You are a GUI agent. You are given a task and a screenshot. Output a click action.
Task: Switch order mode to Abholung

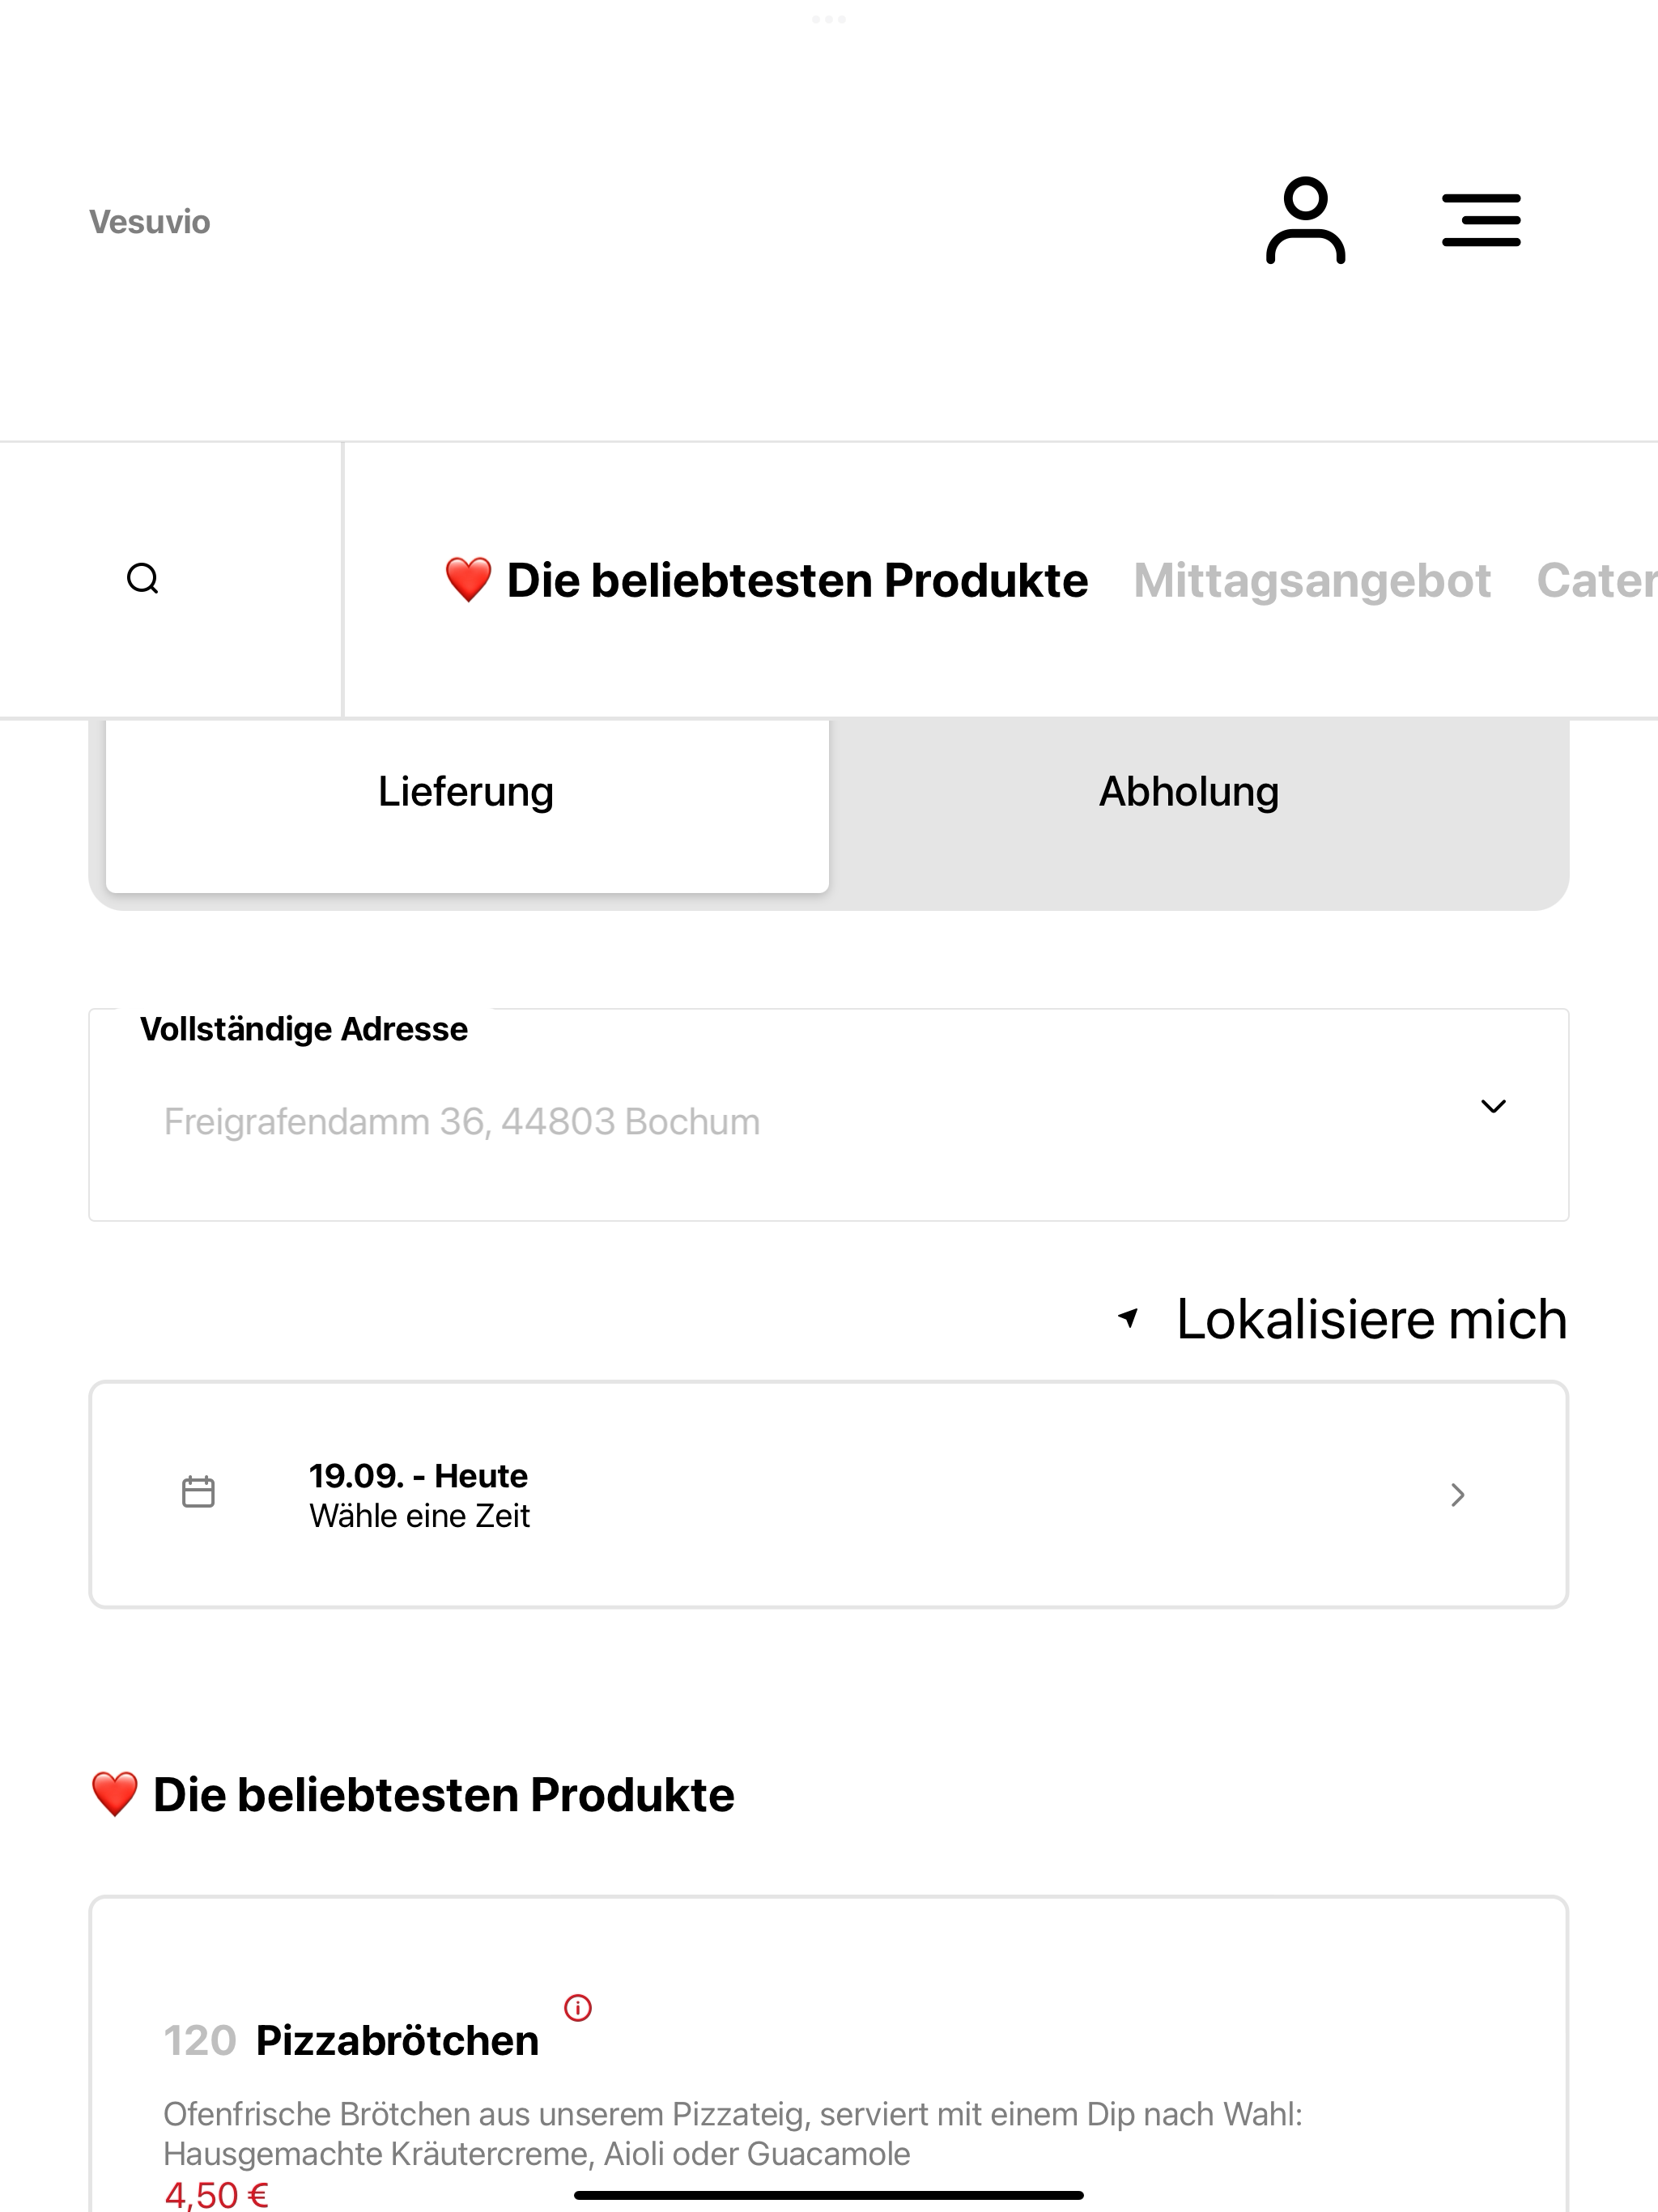1189,792
